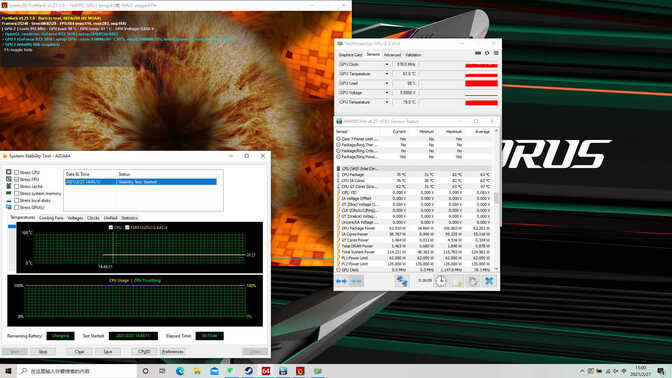Click the HWiNFO blue X close-sensors icon

tap(489, 281)
